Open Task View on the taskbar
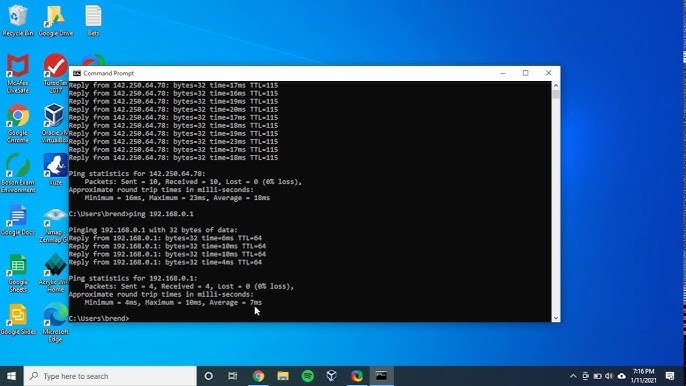Viewport: 686px width, 386px height. coord(233,376)
